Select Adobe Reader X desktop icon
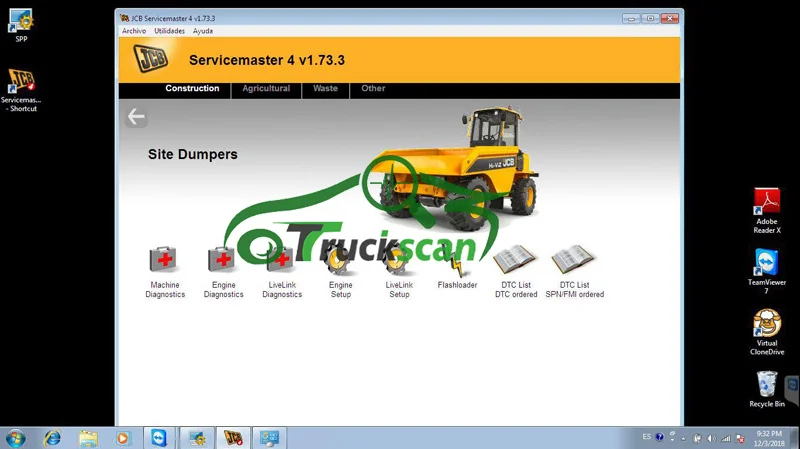 click(x=767, y=211)
